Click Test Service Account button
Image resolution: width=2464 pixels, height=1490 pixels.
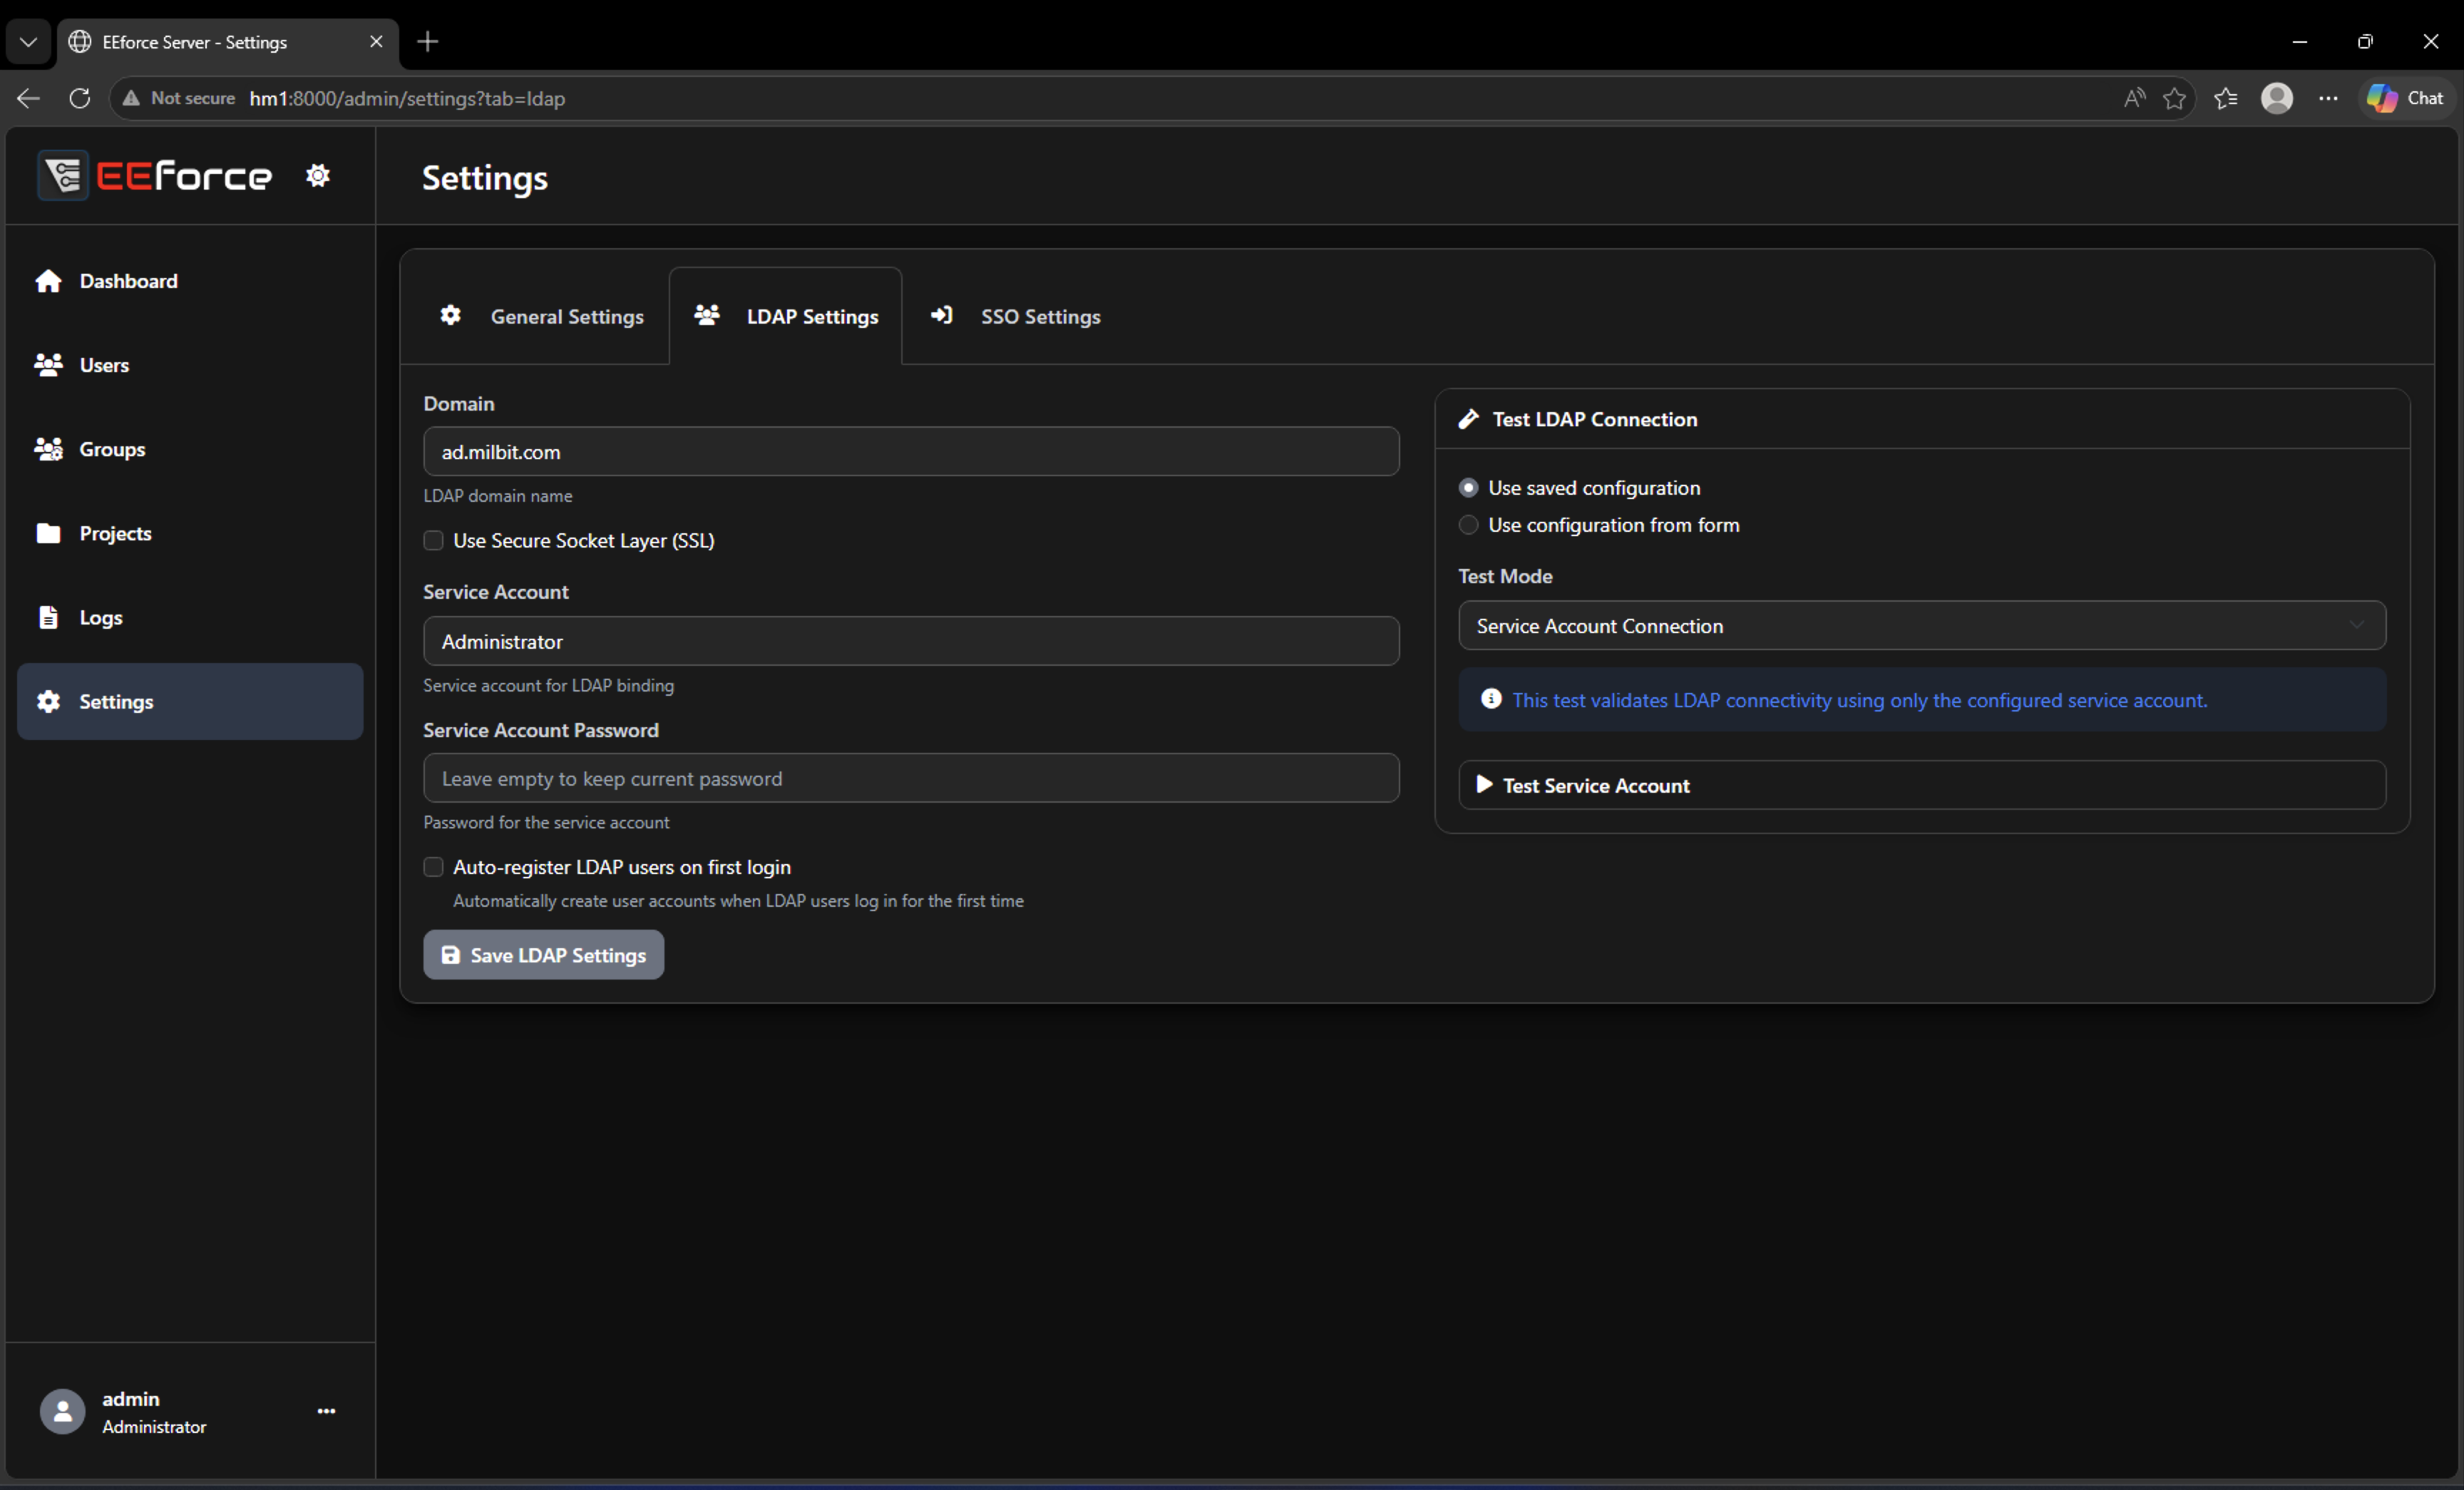pyautogui.click(x=1921, y=785)
